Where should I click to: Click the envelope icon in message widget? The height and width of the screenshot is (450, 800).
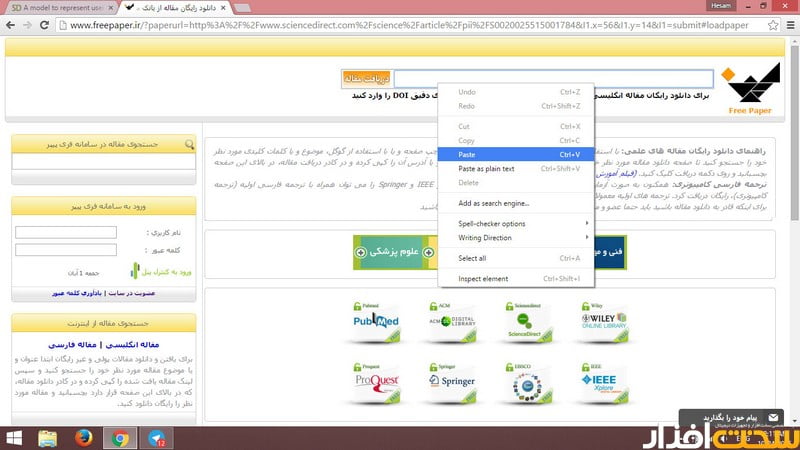[x=773, y=417]
